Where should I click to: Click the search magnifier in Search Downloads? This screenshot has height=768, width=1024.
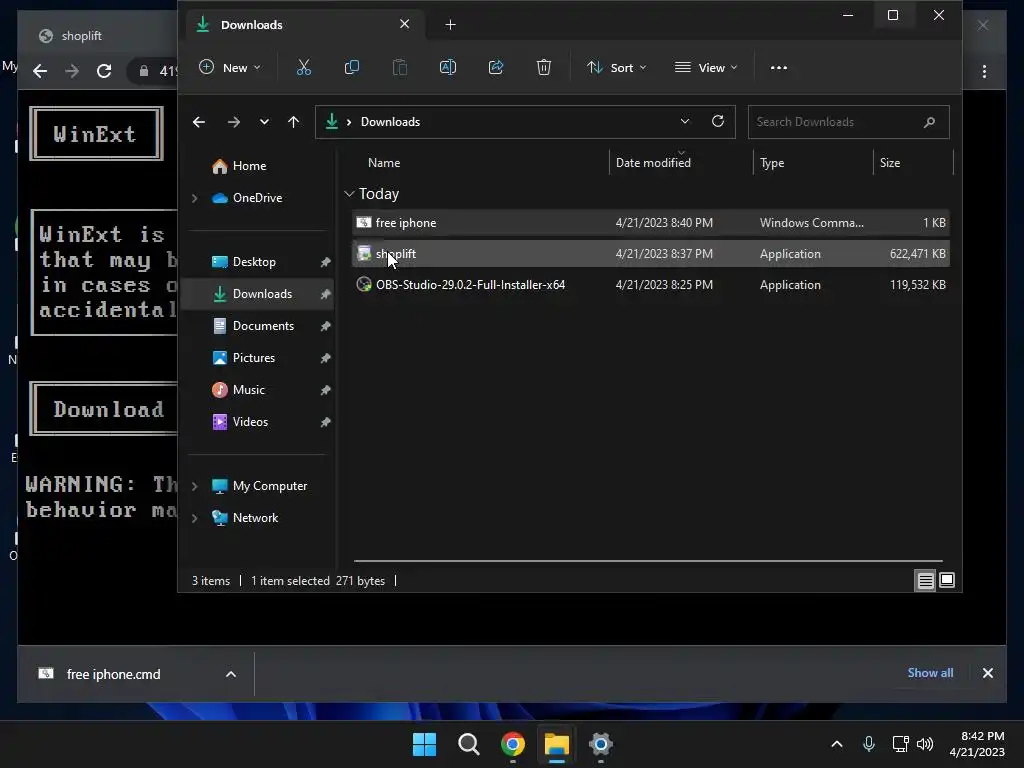[929, 122]
